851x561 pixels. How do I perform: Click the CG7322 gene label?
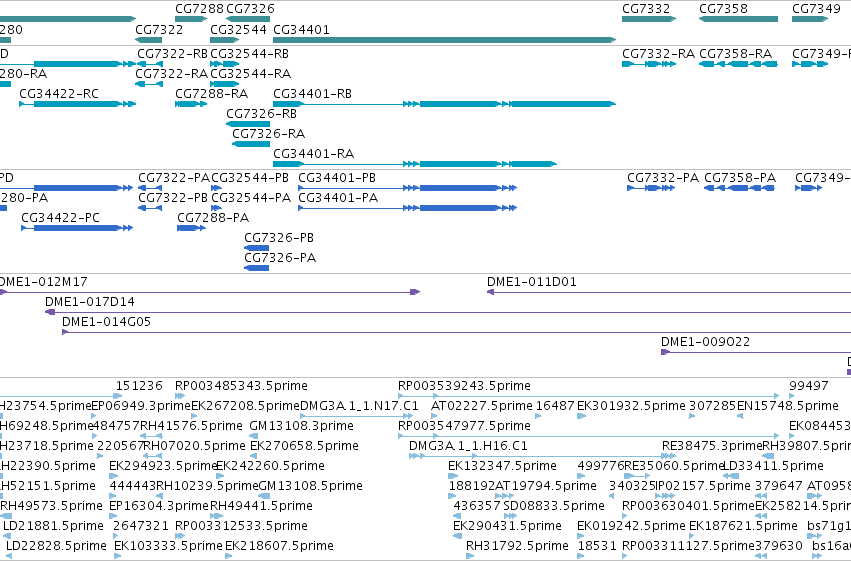tap(159, 29)
